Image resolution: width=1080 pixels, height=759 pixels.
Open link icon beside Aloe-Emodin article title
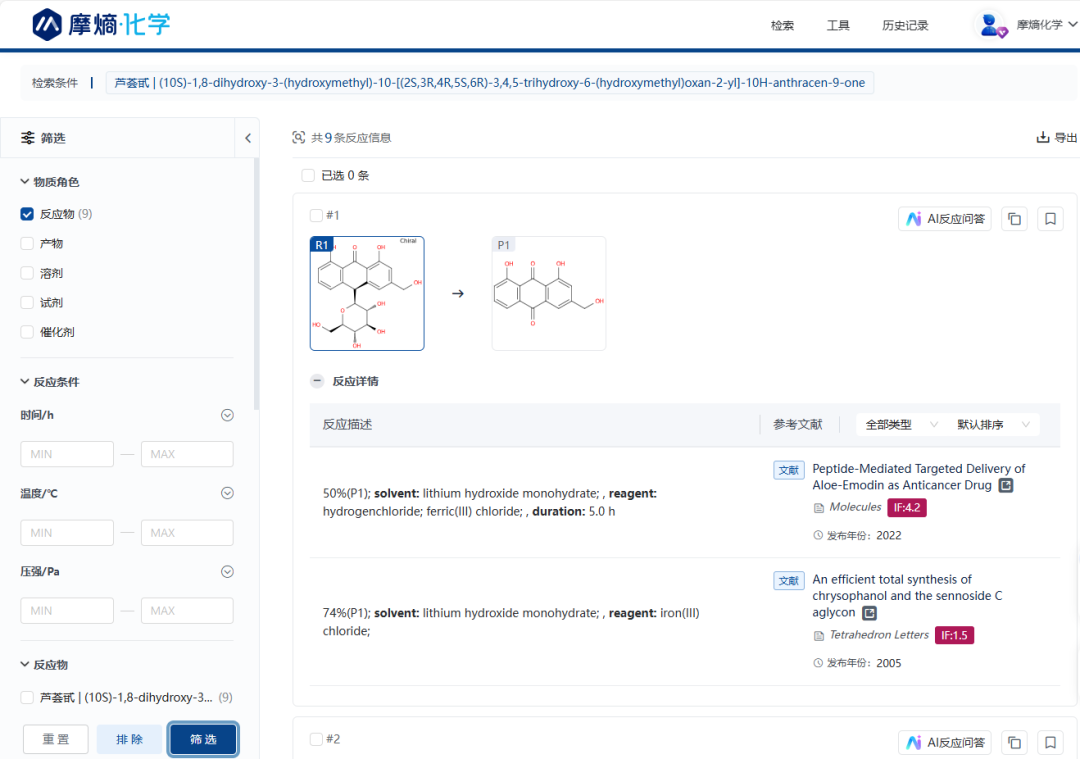point(1006,486)
